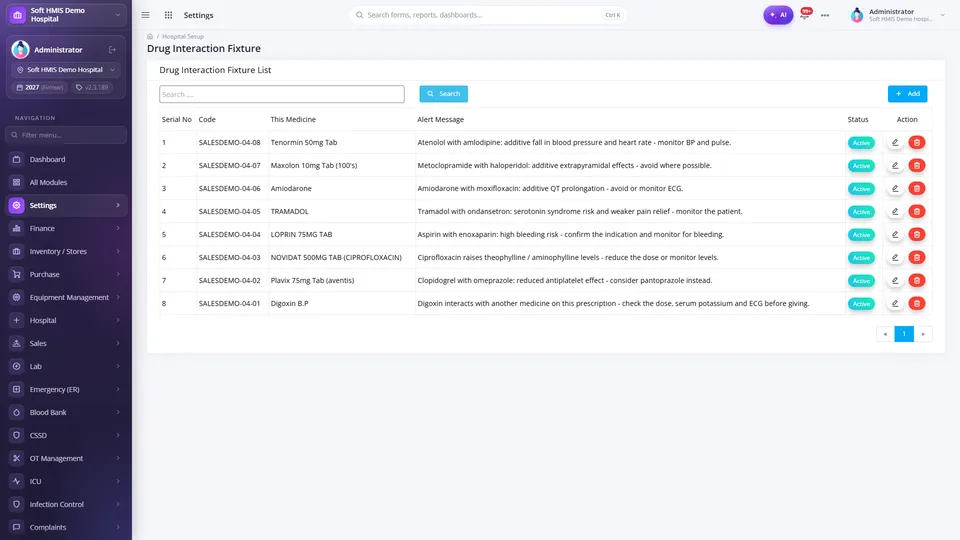Focus the global search forms bar
This screenshot has width=960, height=540.
coord(487,15)
